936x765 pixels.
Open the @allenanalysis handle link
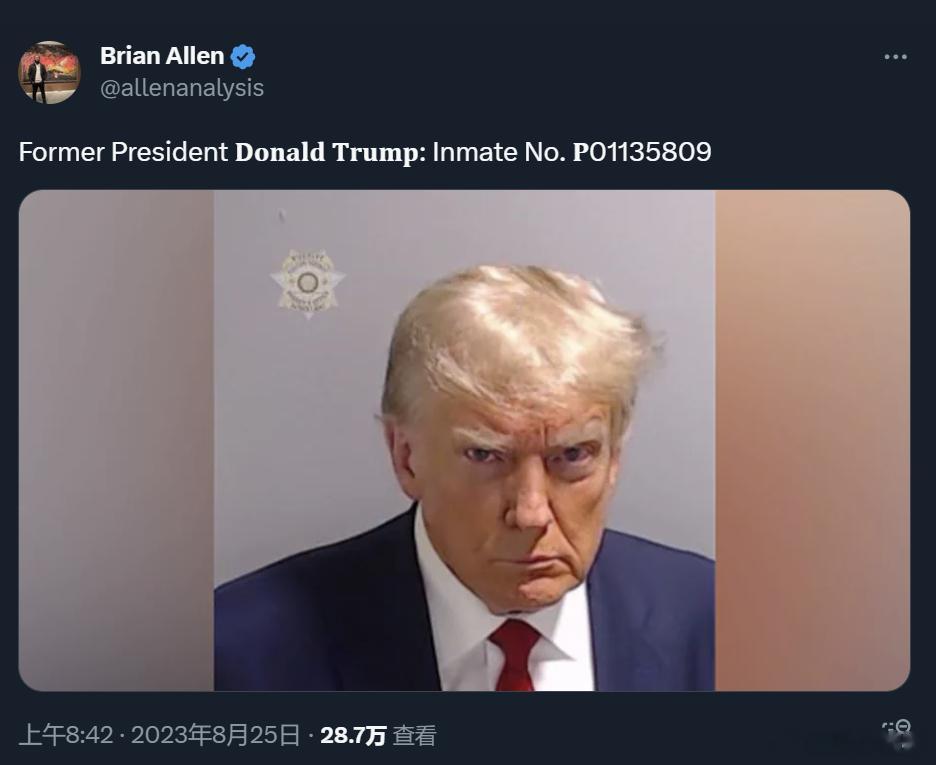point(182,88)
